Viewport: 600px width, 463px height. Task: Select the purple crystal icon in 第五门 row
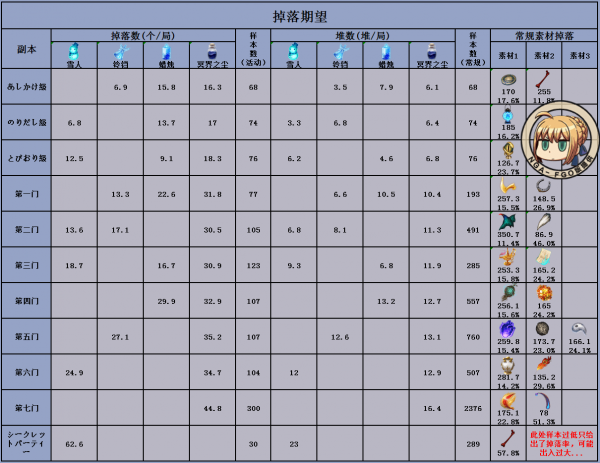(507, 329)
